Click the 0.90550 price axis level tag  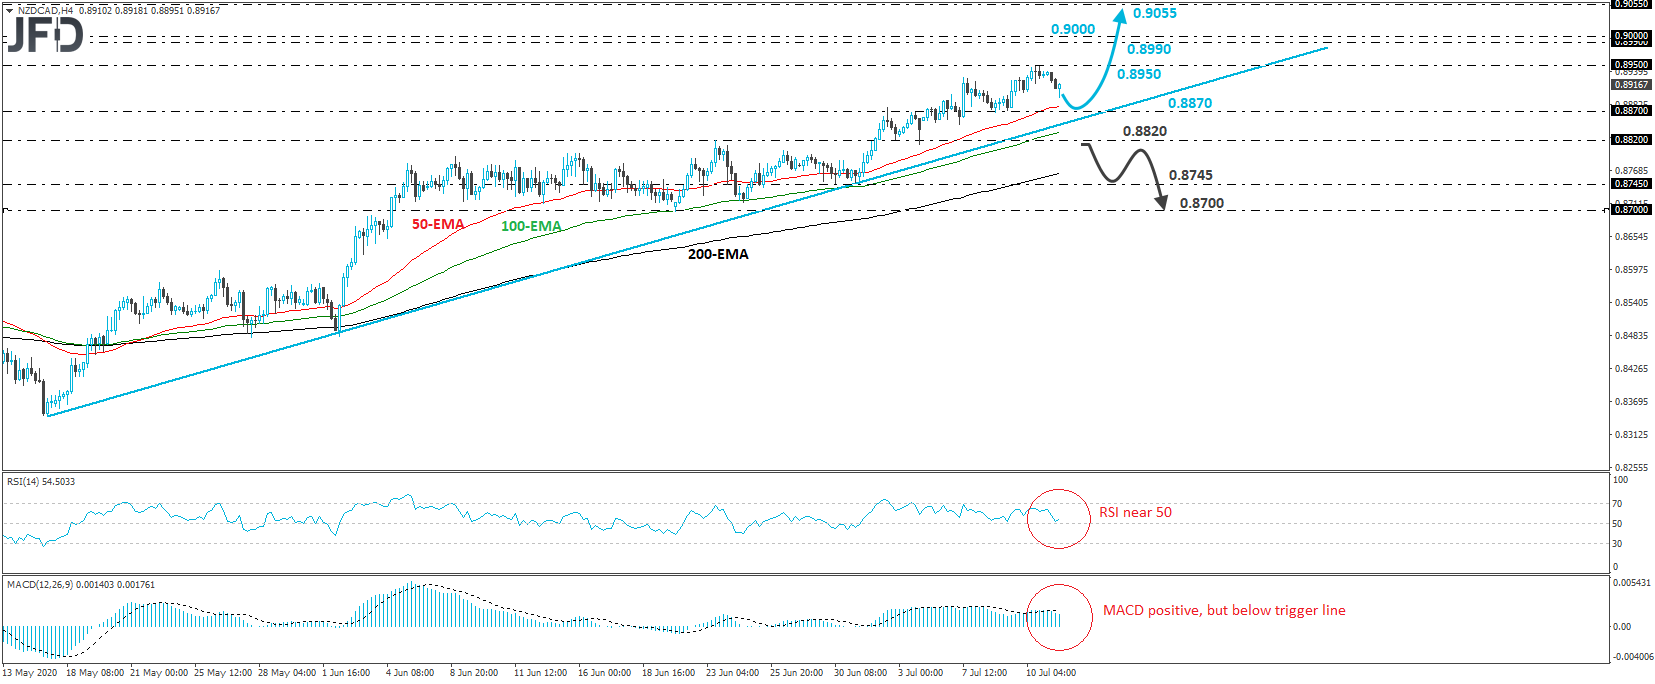(1631, 4)
